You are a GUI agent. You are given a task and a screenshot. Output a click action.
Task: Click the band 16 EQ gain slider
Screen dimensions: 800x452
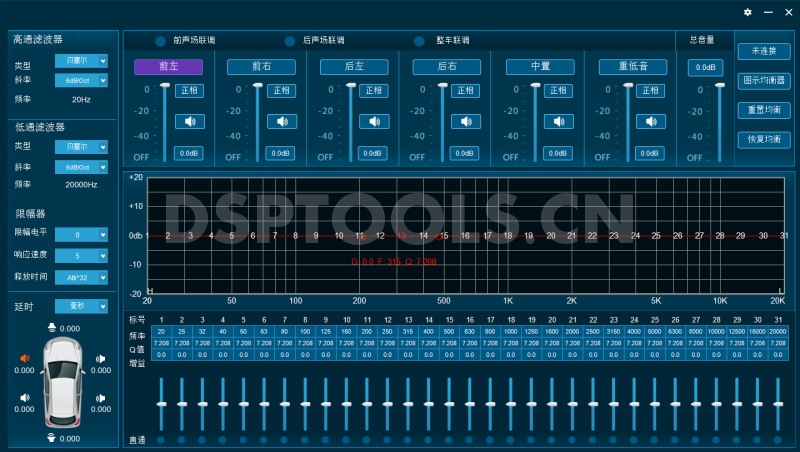[x=469, y=404]
